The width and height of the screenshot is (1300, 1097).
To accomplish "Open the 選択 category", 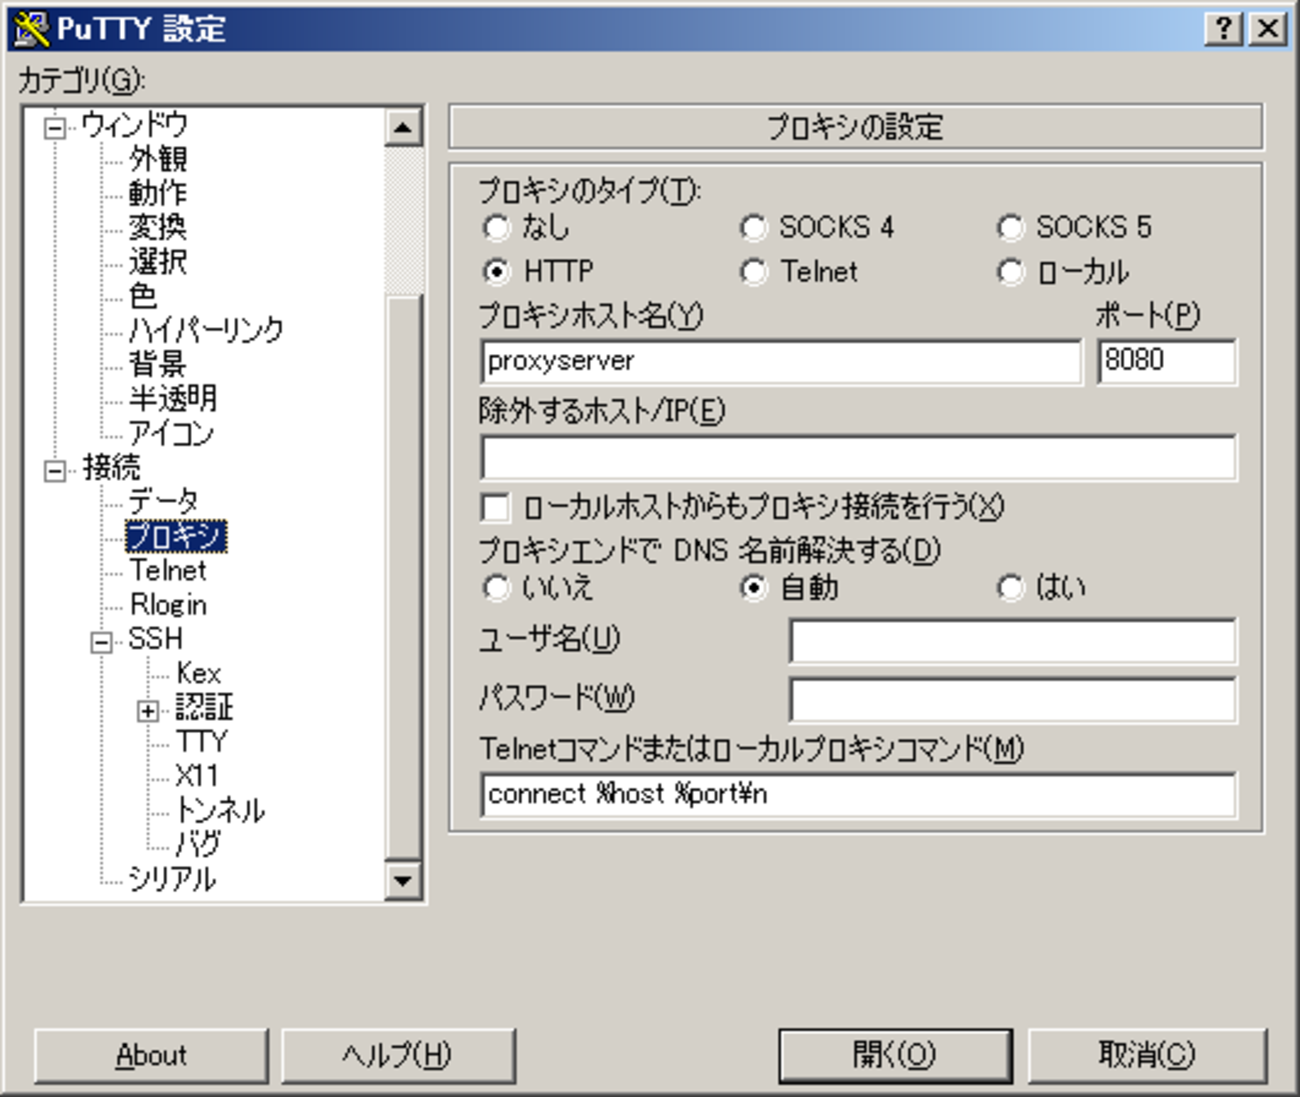I will (x=158, y=261).
